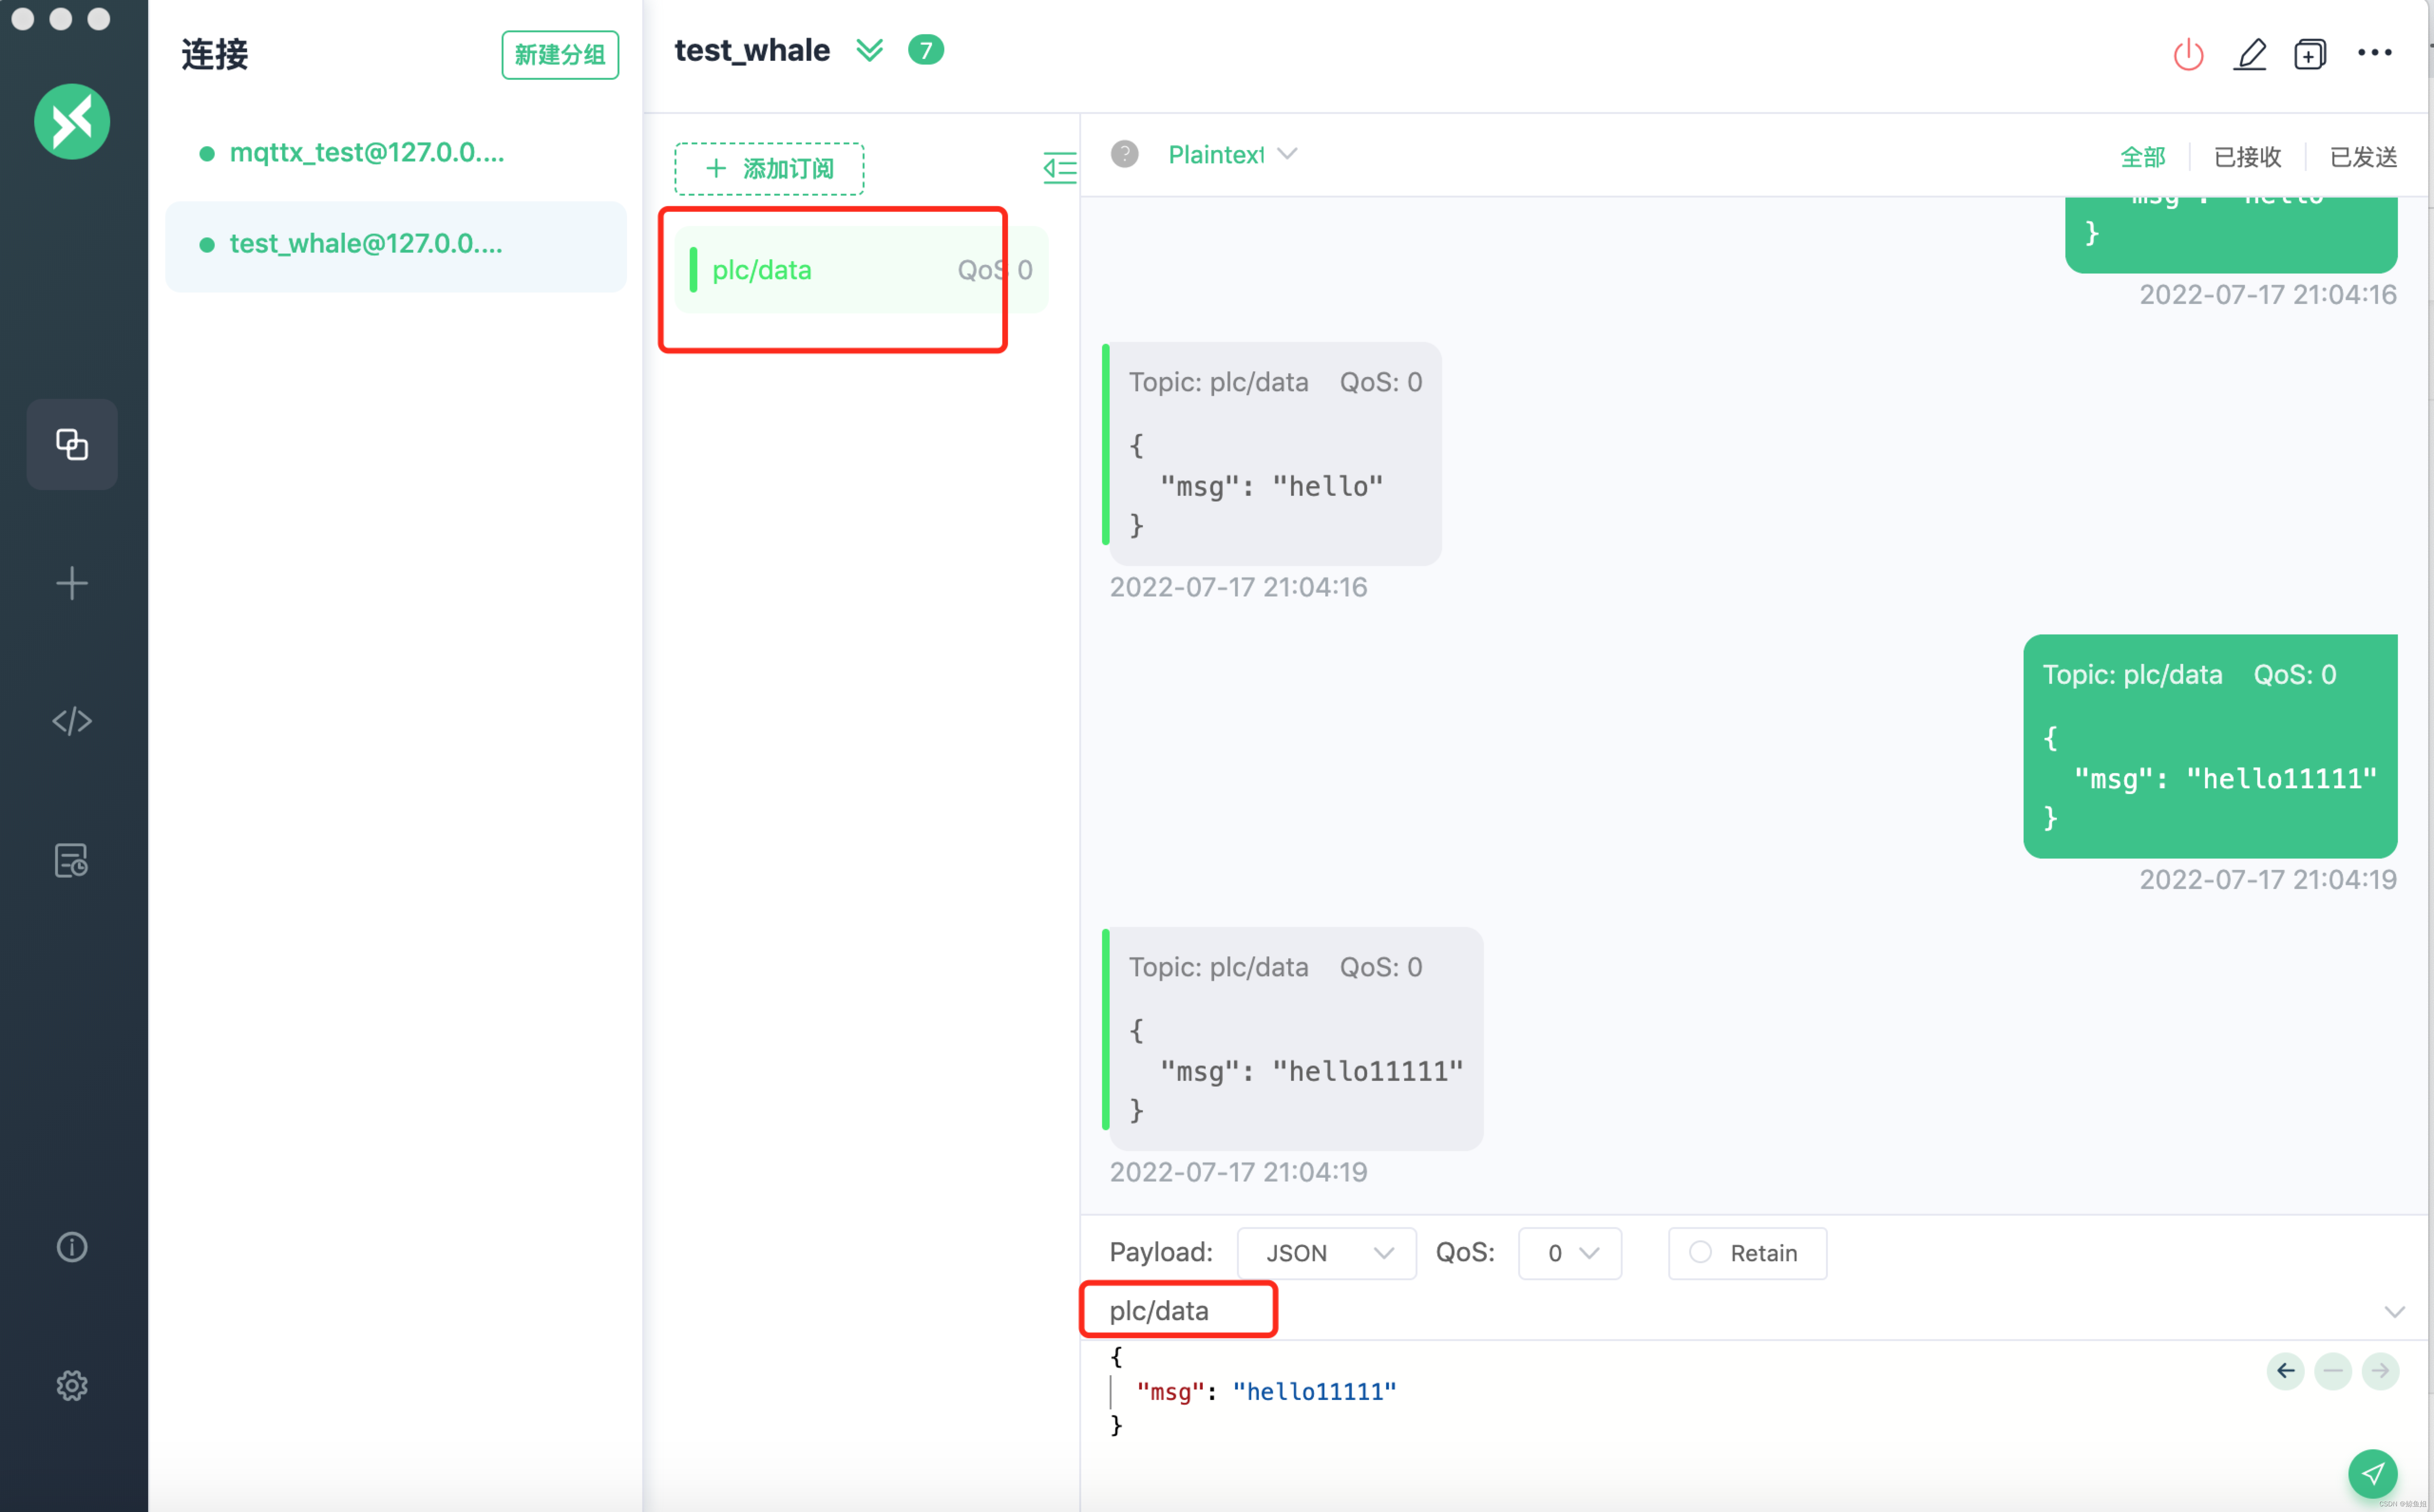Click the about info icon in sidebar

click(72, 1247)
